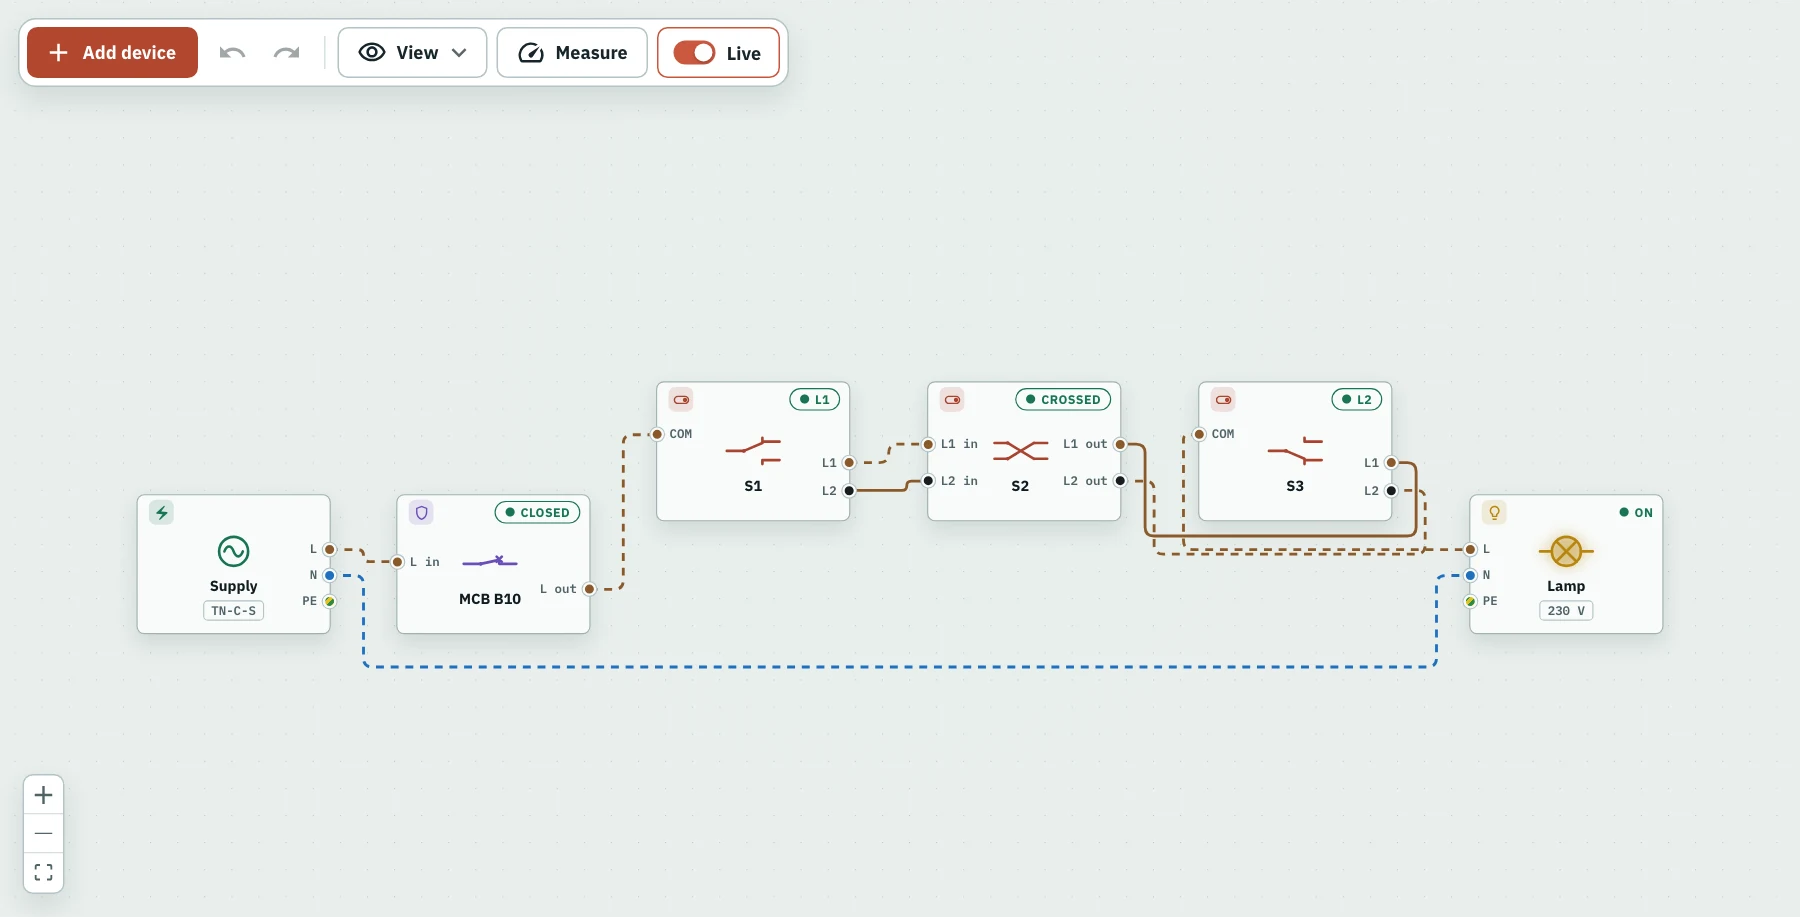Fit the diagram to screen
Viewport: 1800px width, 917px height.
[x=44, y=872]
